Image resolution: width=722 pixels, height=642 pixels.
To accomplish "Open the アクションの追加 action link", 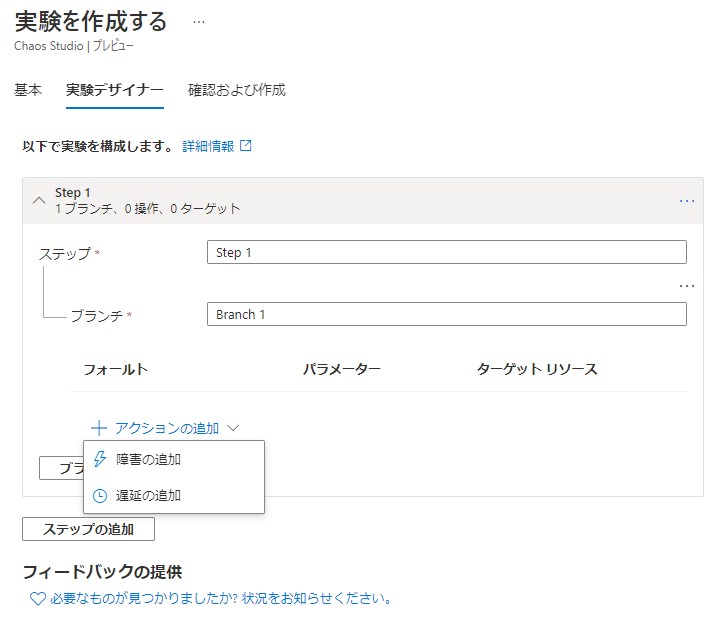I will (167, 428).
